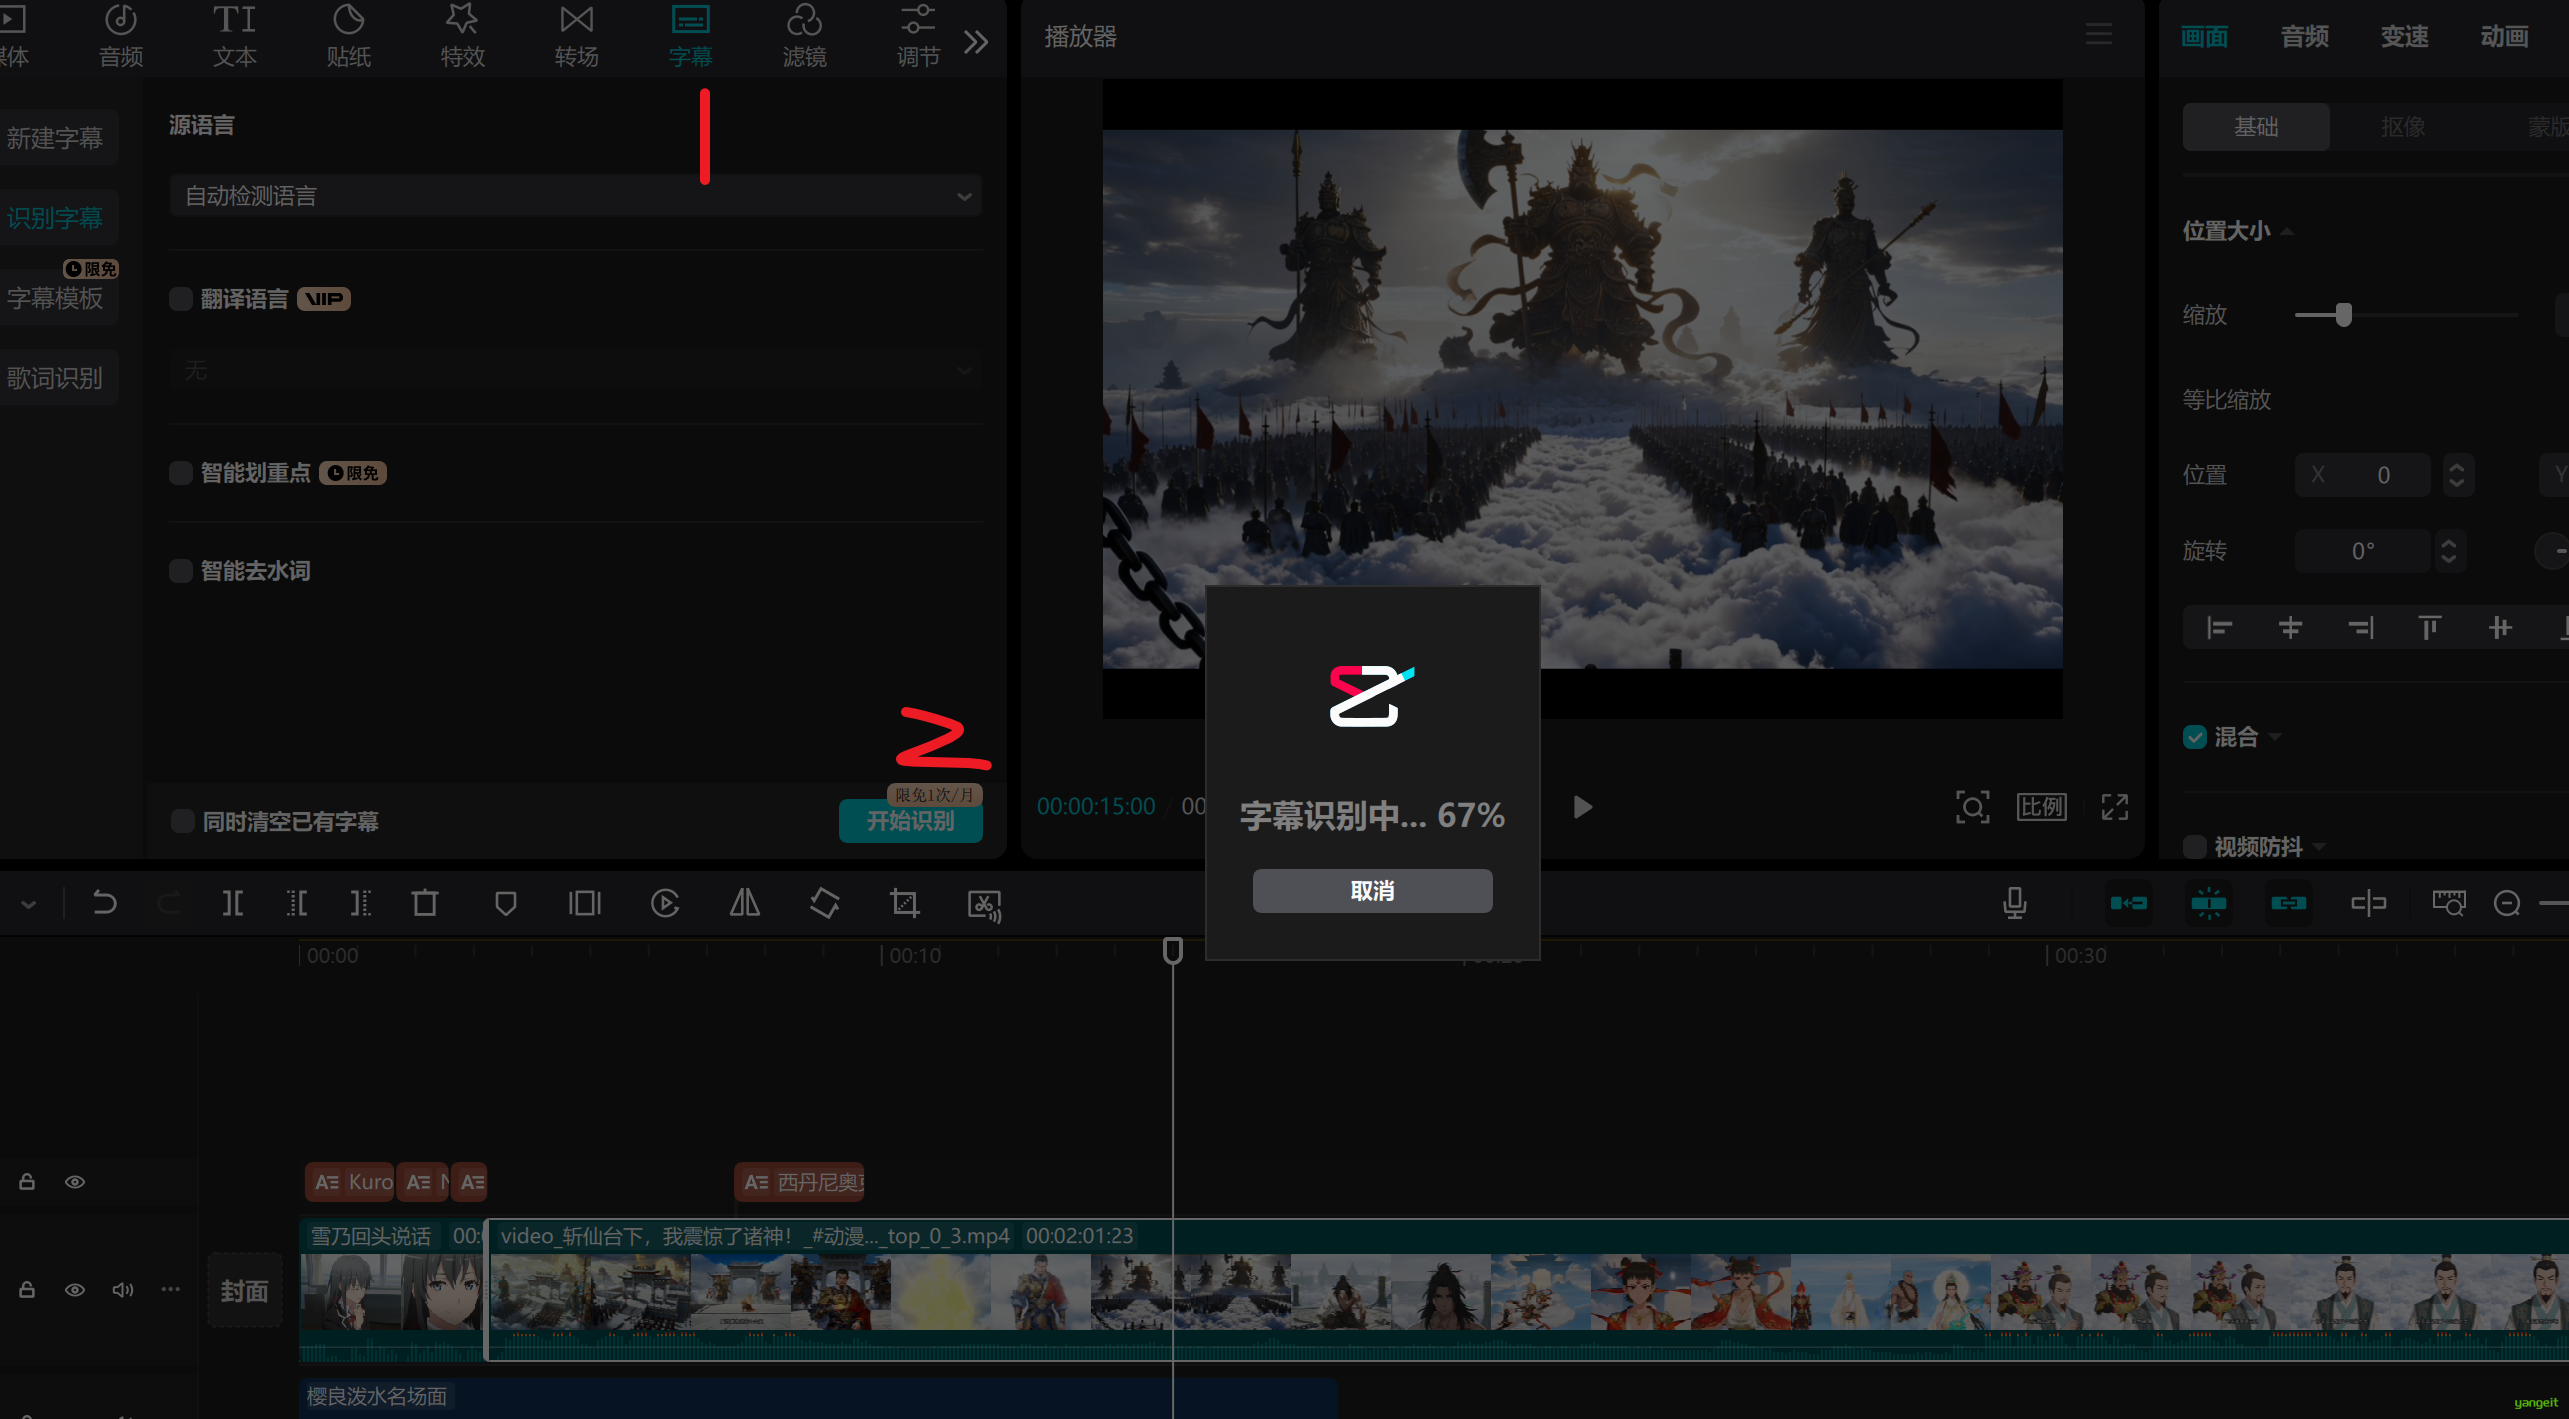The image size is (2569, 1419).
Task: Enter fullscreen preview mode
Action: tap(2115, 807)
